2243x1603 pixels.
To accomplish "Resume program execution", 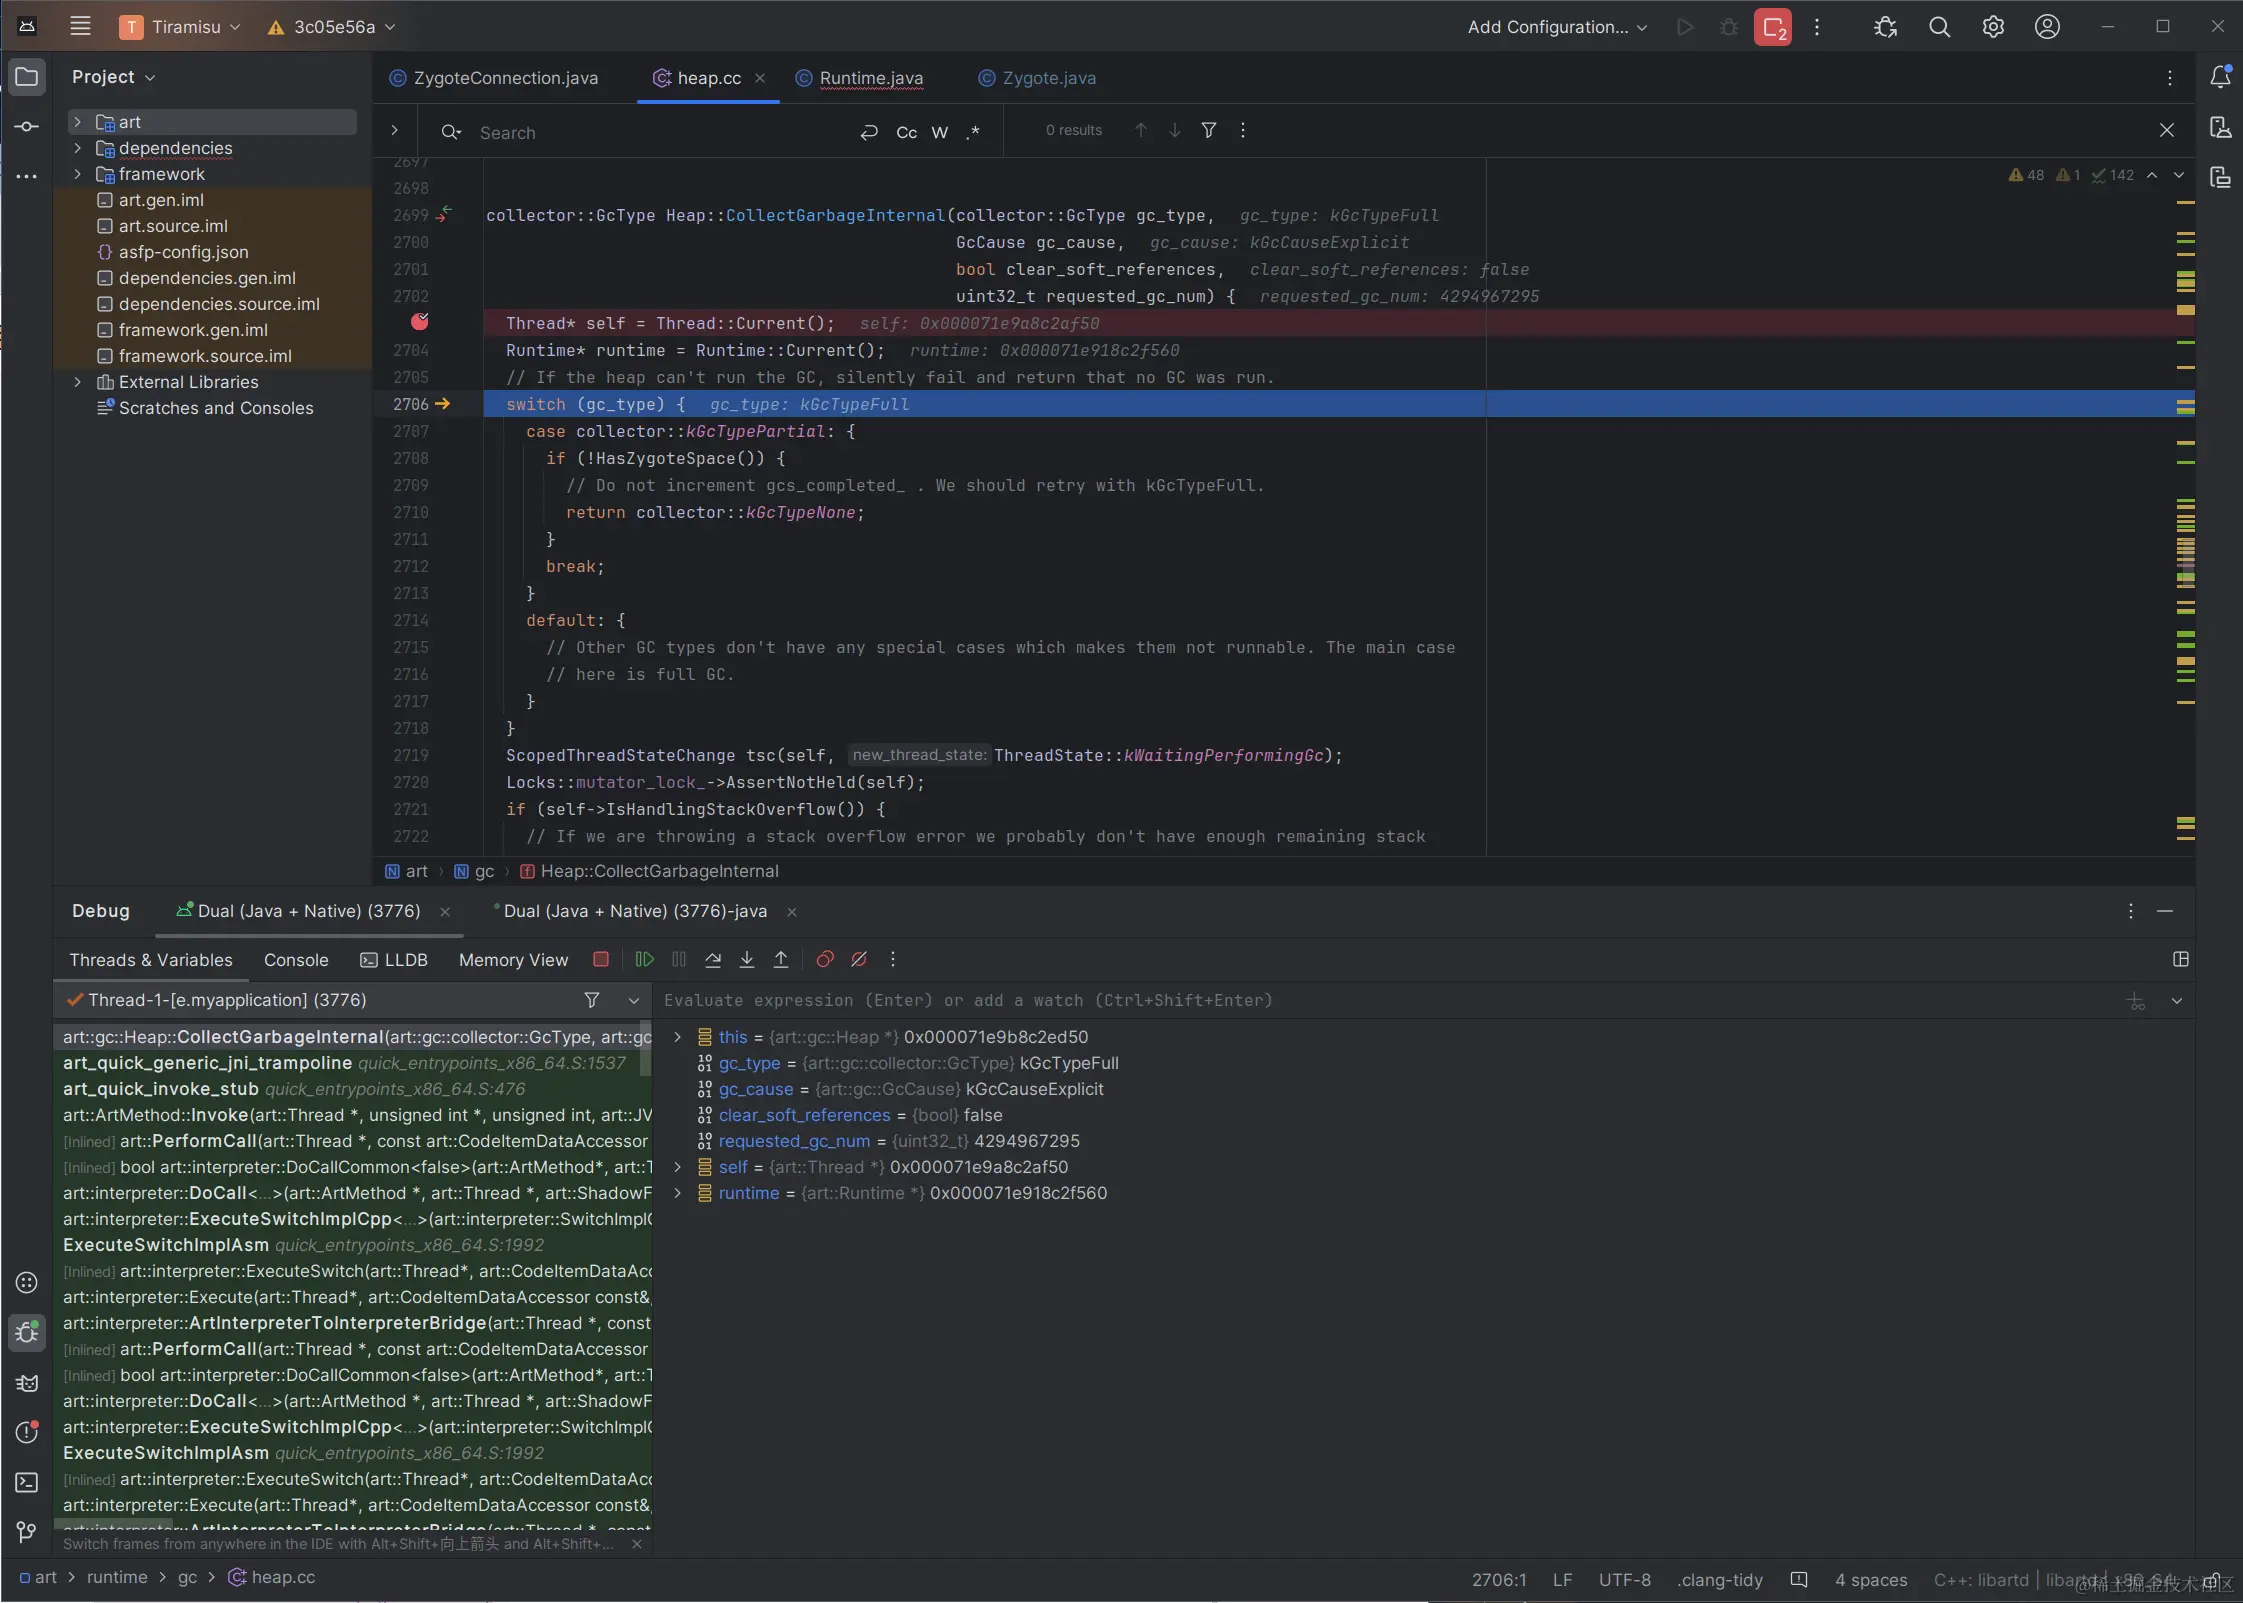I will point(645,959).
